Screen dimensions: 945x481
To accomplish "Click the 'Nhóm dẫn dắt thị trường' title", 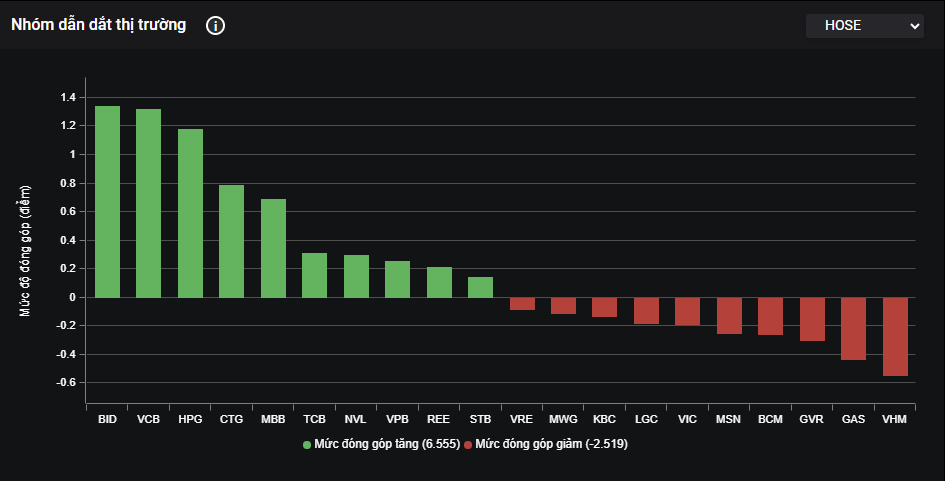I will pos(98,26).
